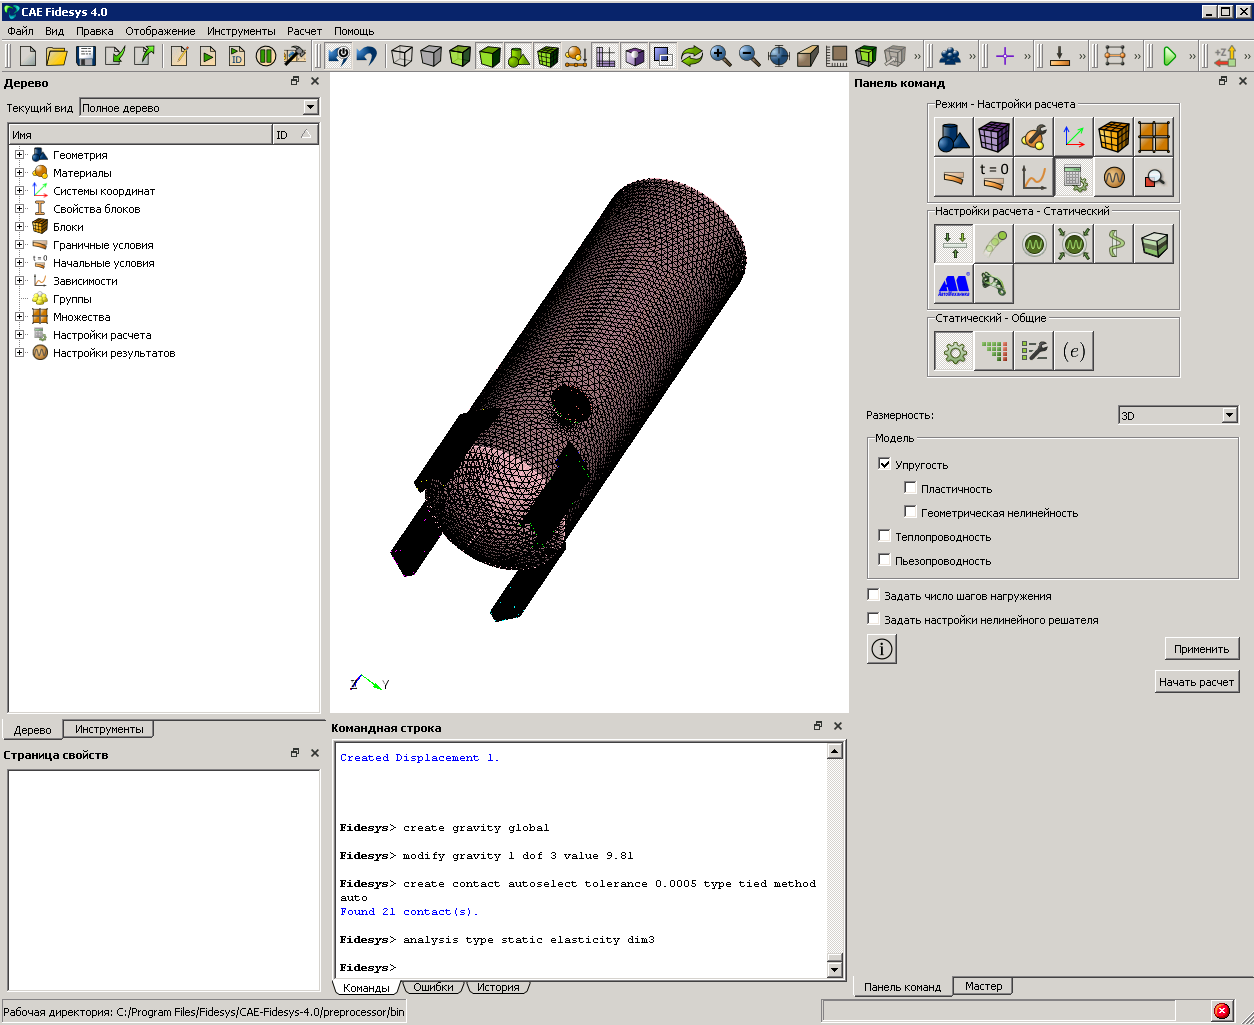Screen dimensions: 1254x1025
Task: Open the Текущий вид dropdown
Action: pos(199,107)
